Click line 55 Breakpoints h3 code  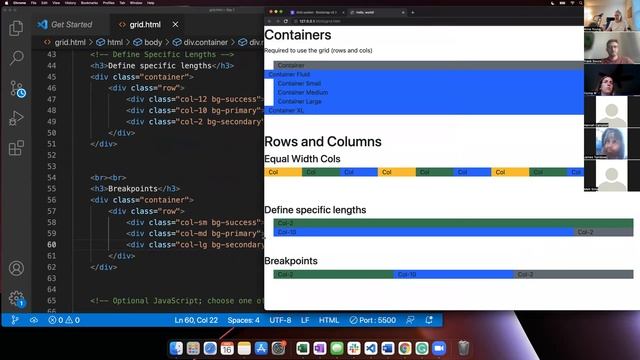pyautogui.click(x=135, y=189)
